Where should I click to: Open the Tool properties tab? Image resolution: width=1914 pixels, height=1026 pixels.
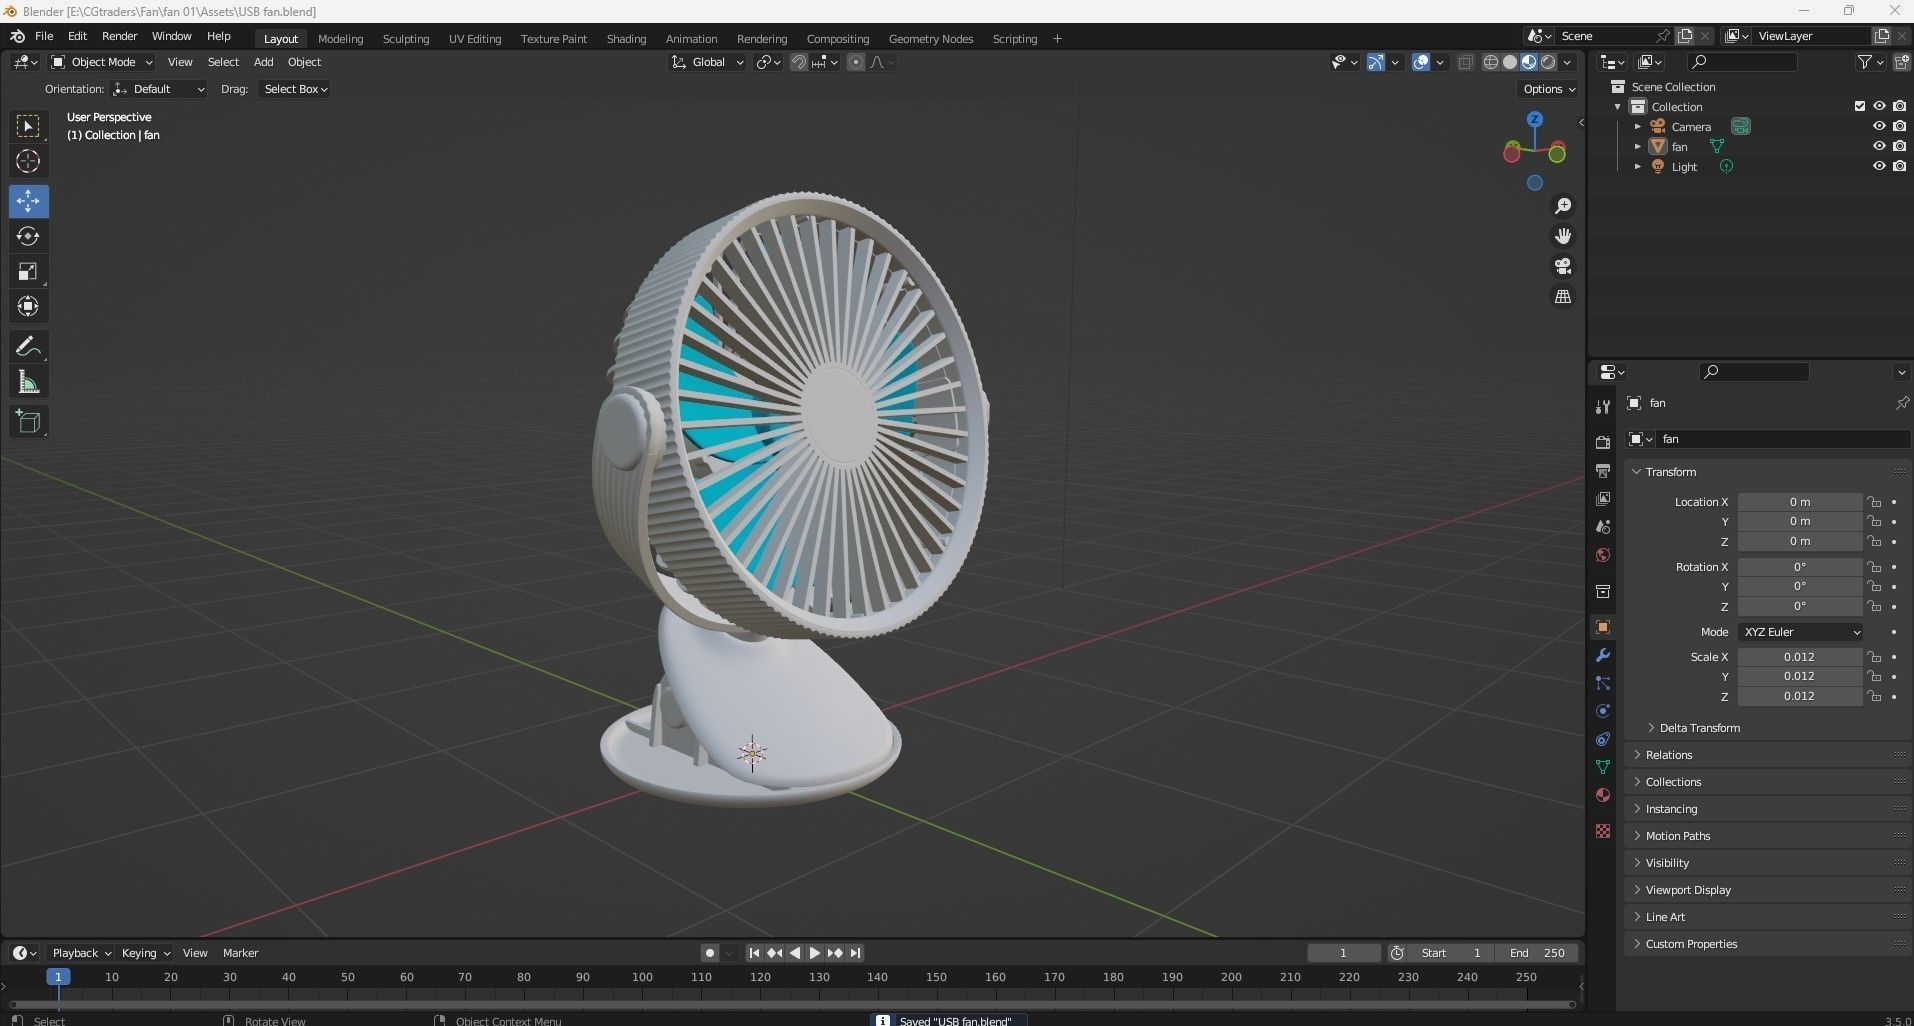(x=1603, y=406)
